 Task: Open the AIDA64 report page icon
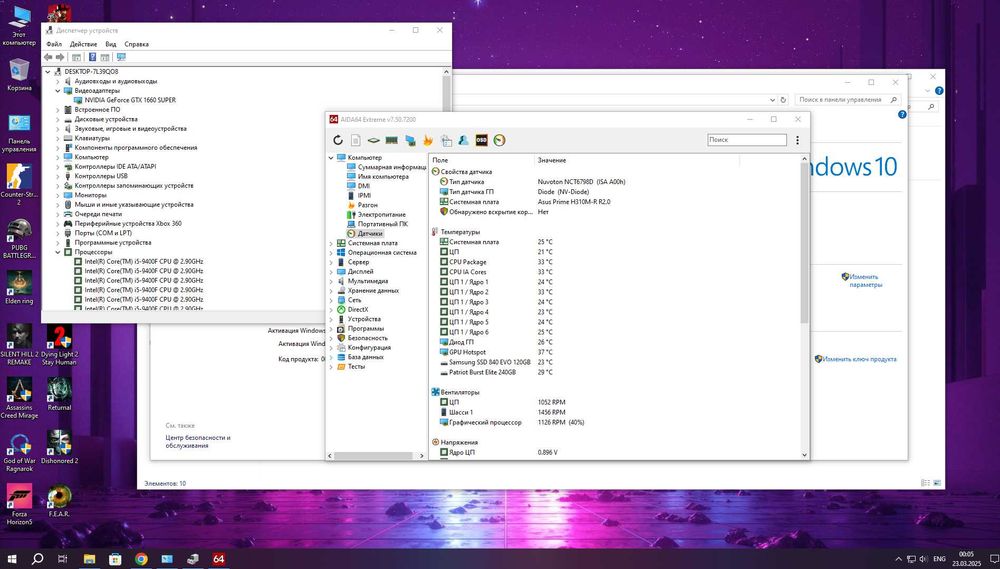[356, 140]
